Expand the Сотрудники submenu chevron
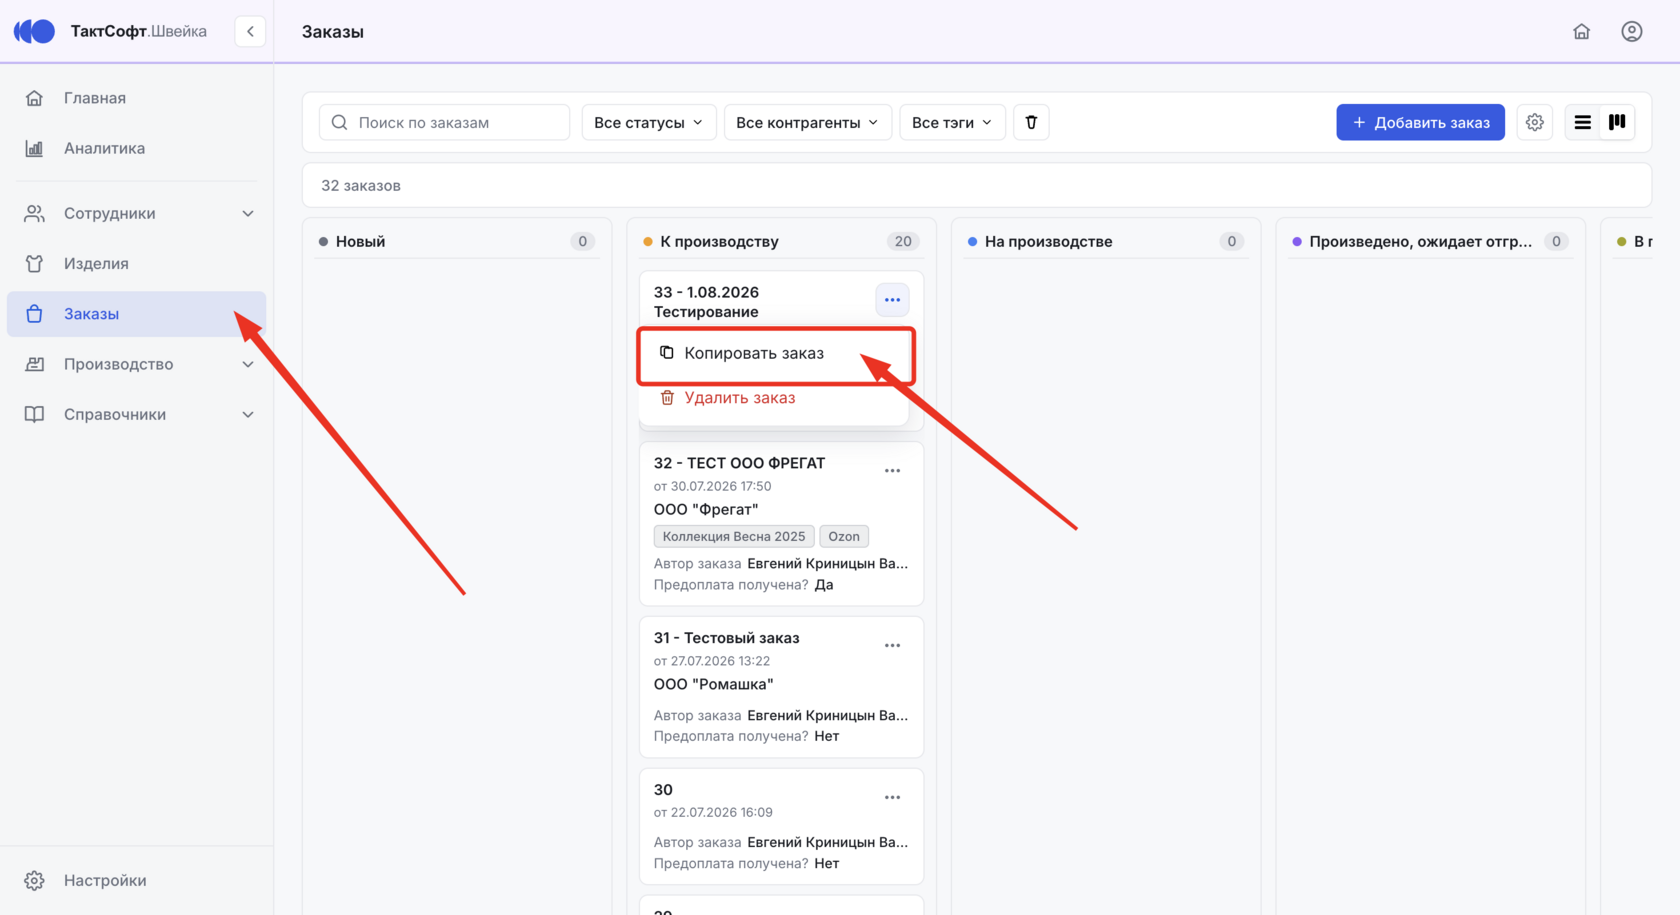This screenshot has width=1680, height=915. click(x=248, y=214)
